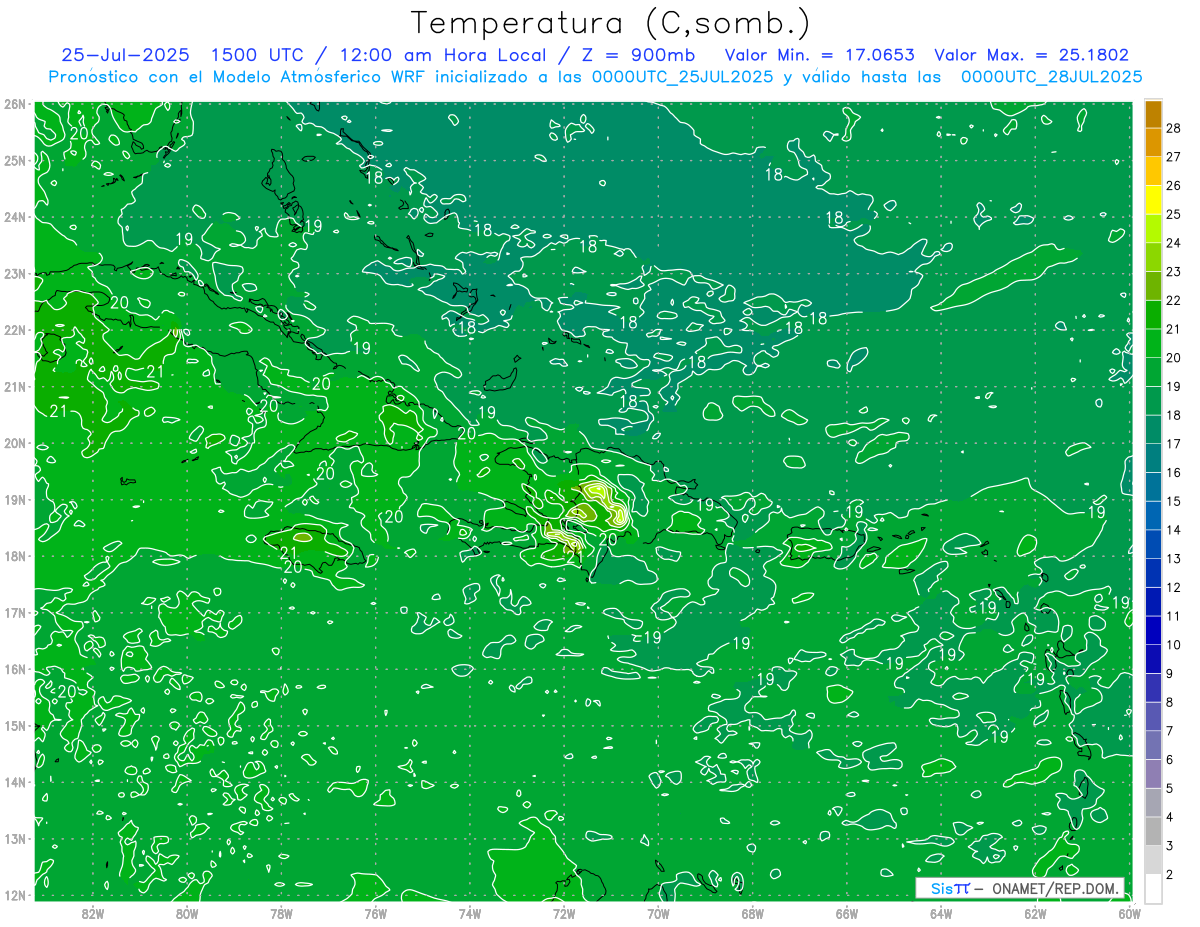The height and width of the screenshot is (927, 1200).
Task: Click the '2' value on the color scale
Action: tap(1170, 874)
